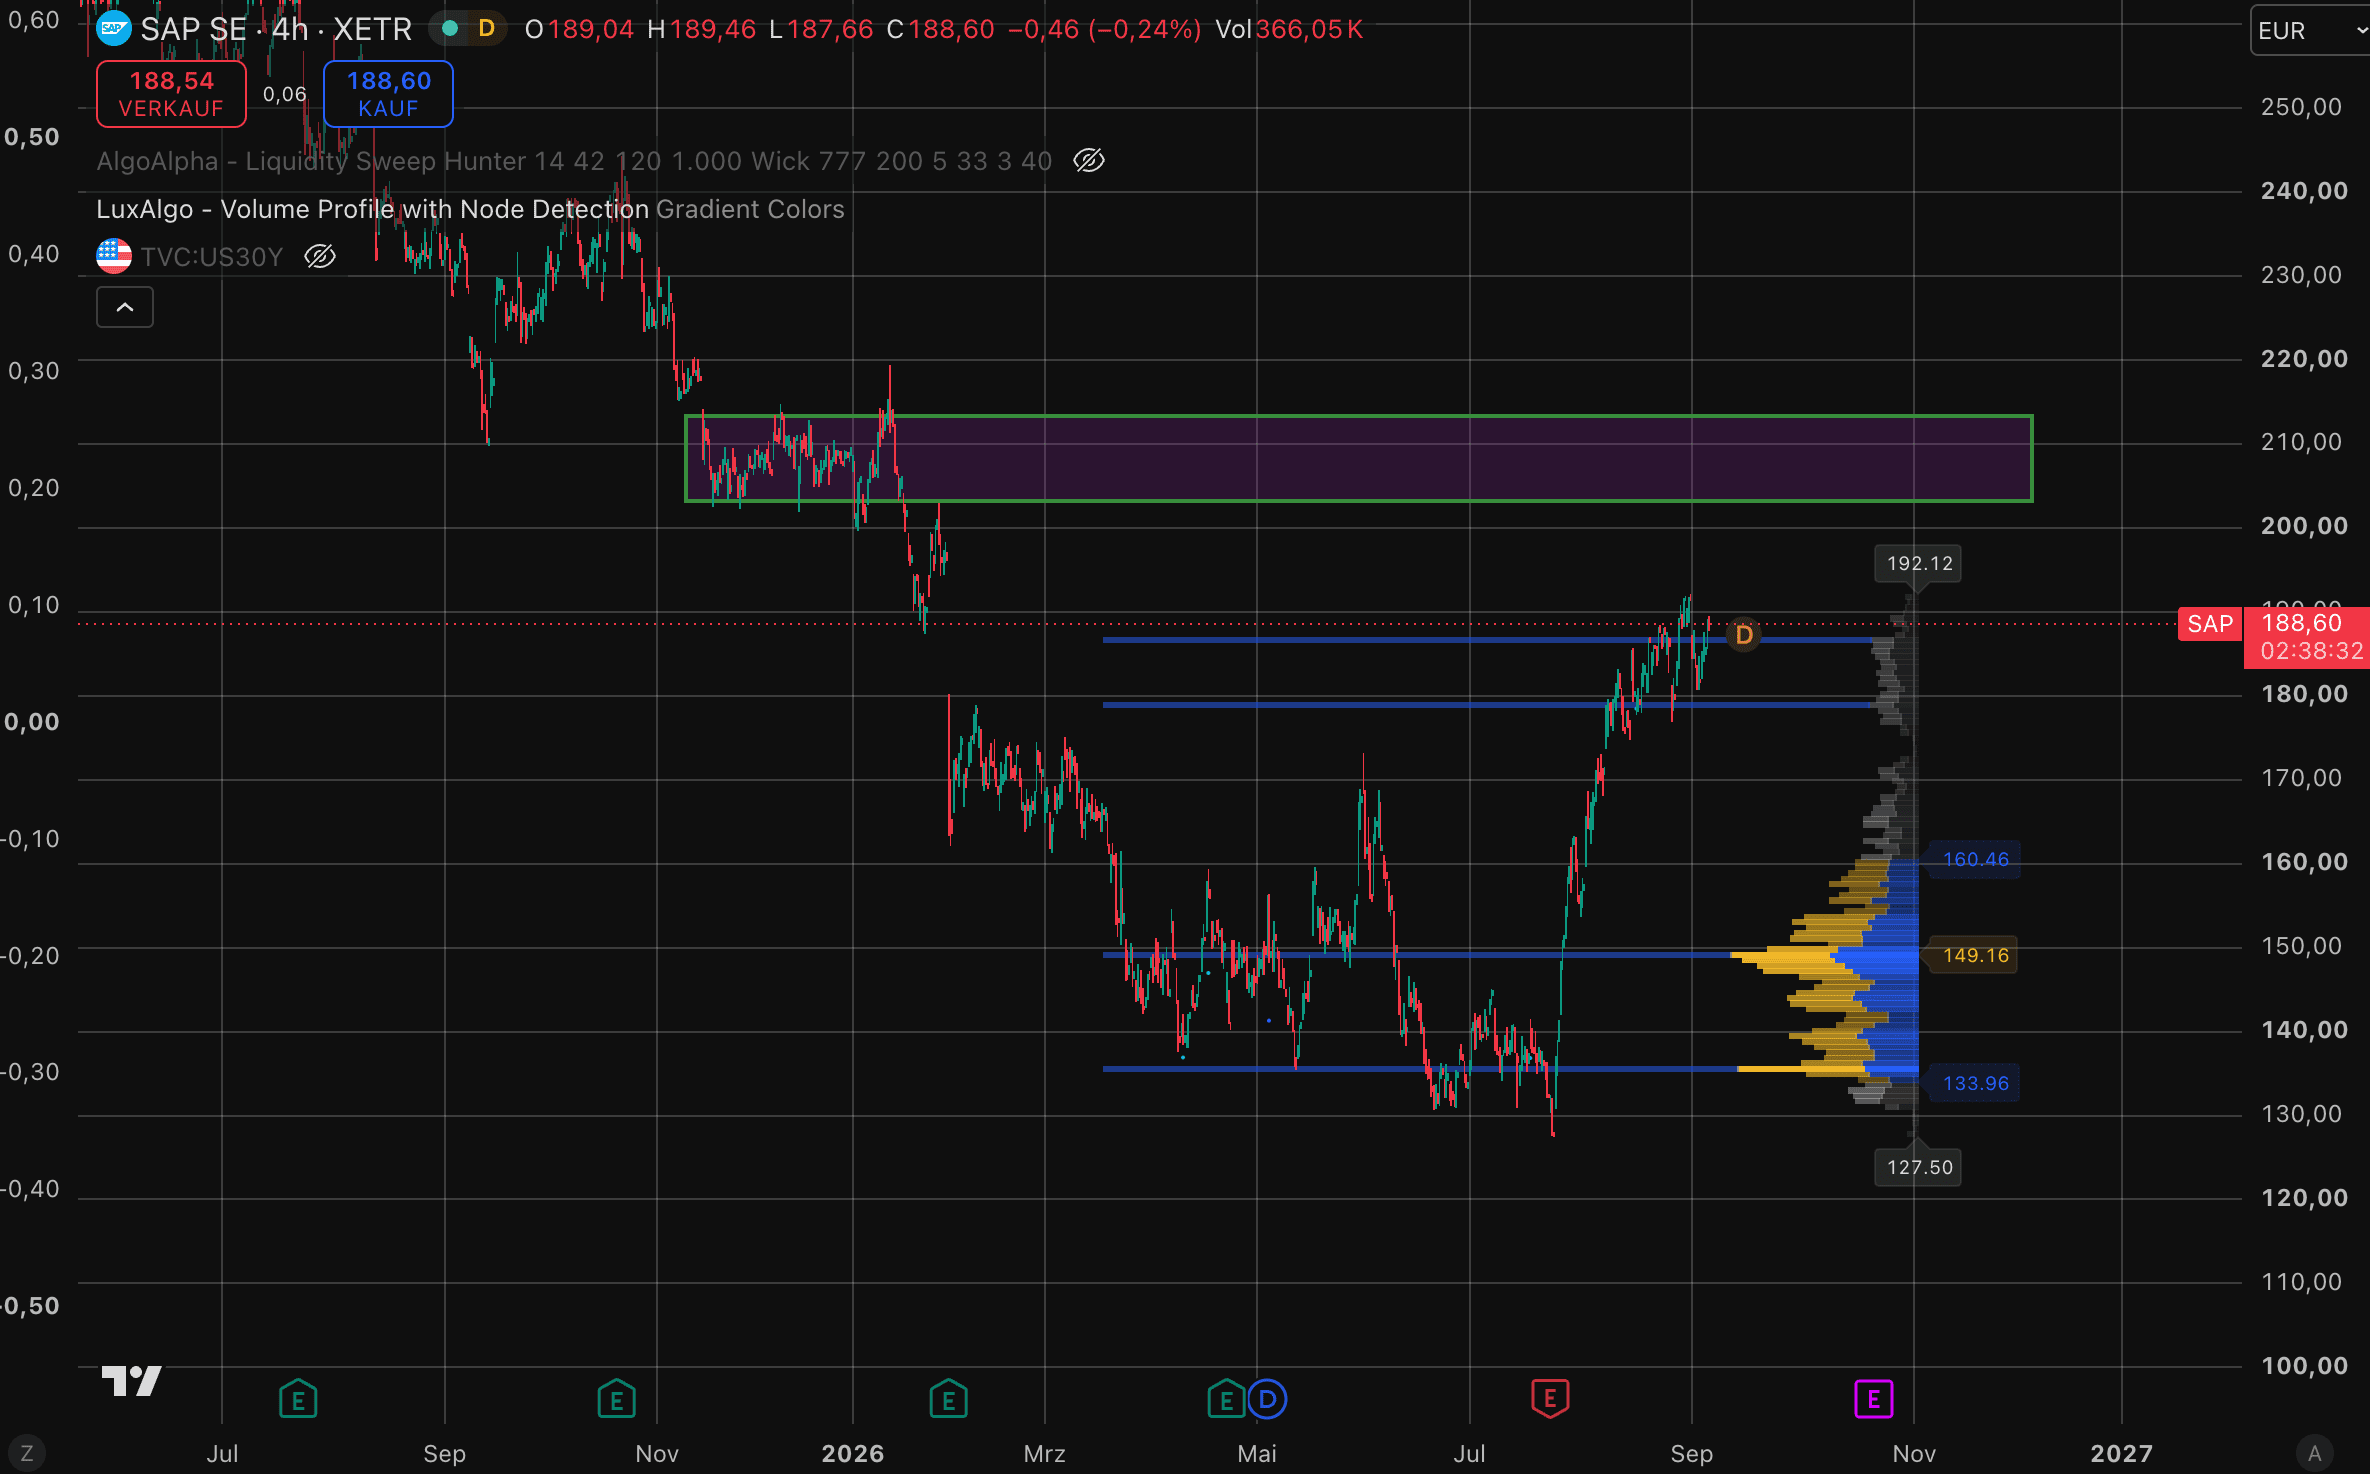Click the US flag icon next to TVC:US30Y

tap(114, 256)
